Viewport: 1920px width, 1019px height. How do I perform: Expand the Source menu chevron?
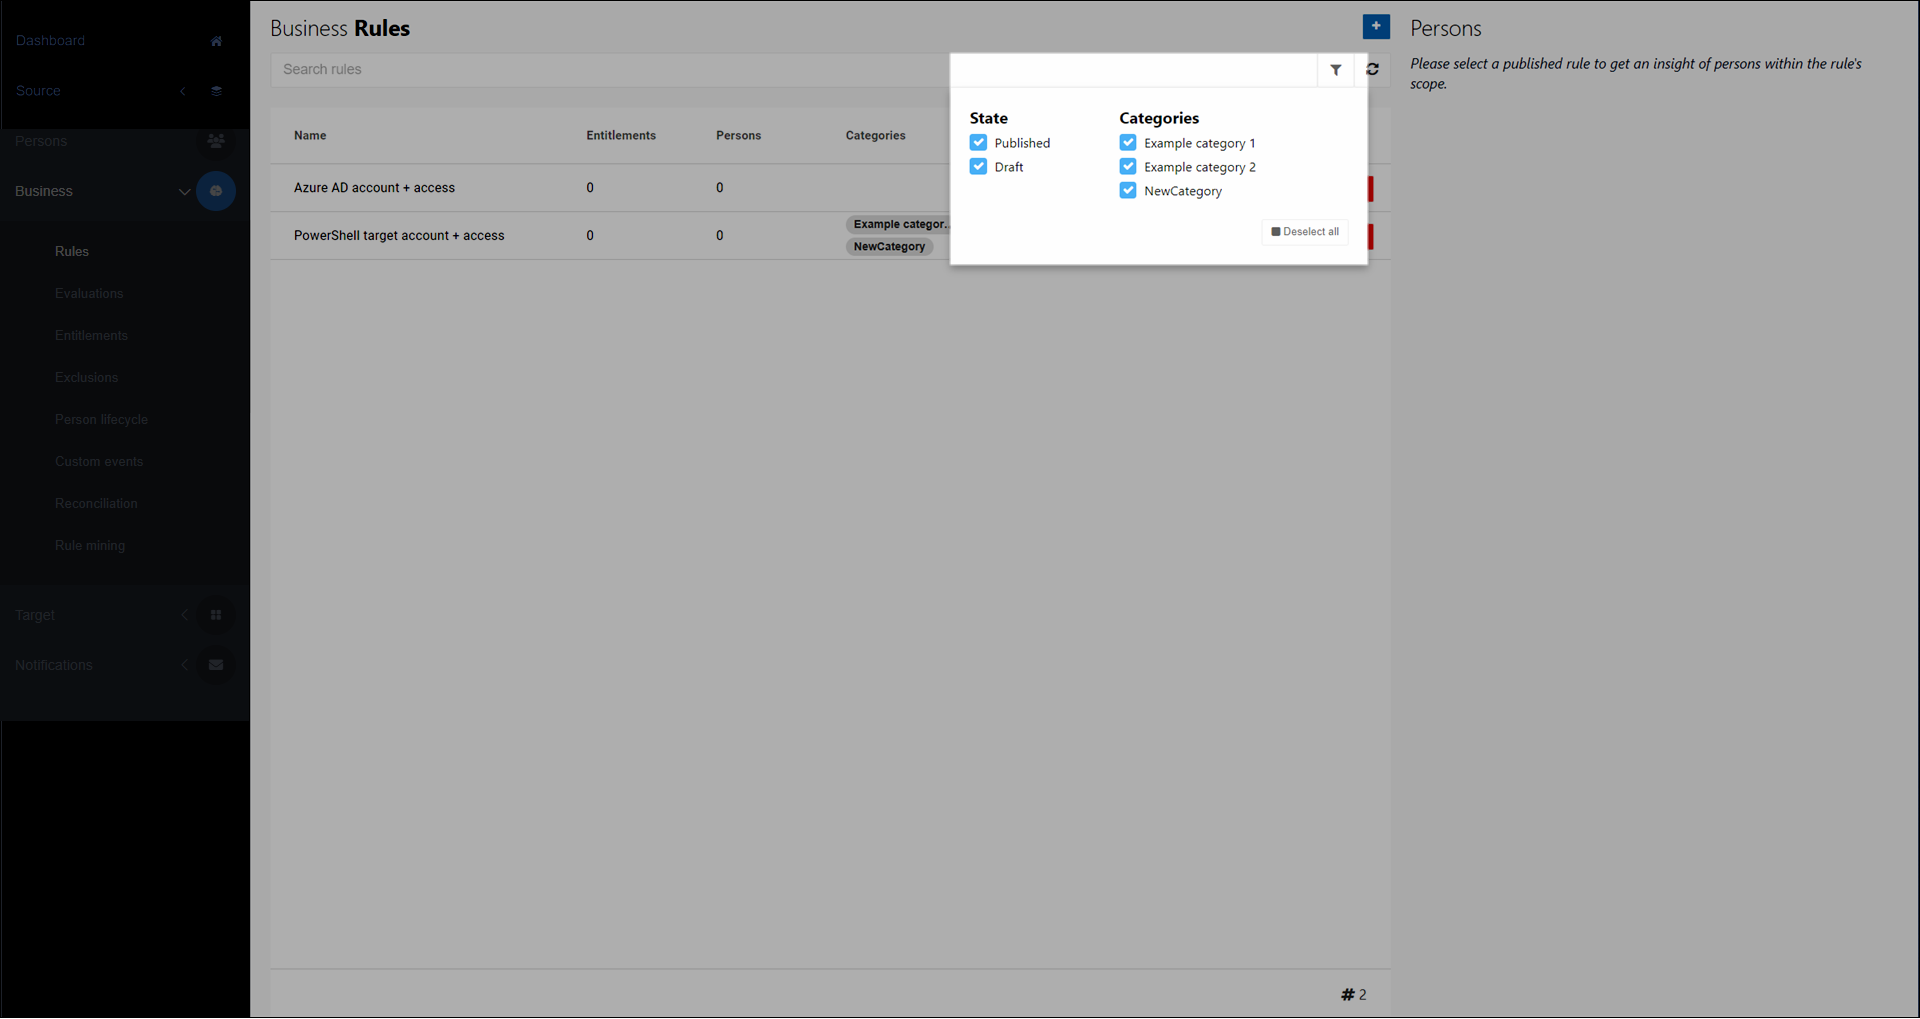click(x=183, y=91)
